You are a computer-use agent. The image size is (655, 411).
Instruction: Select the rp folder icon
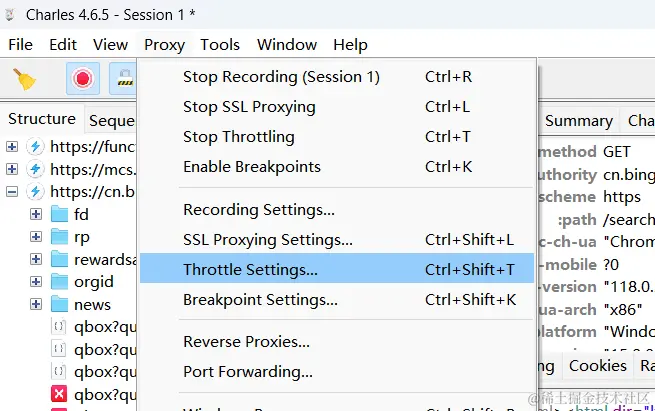tap(60, 237)
